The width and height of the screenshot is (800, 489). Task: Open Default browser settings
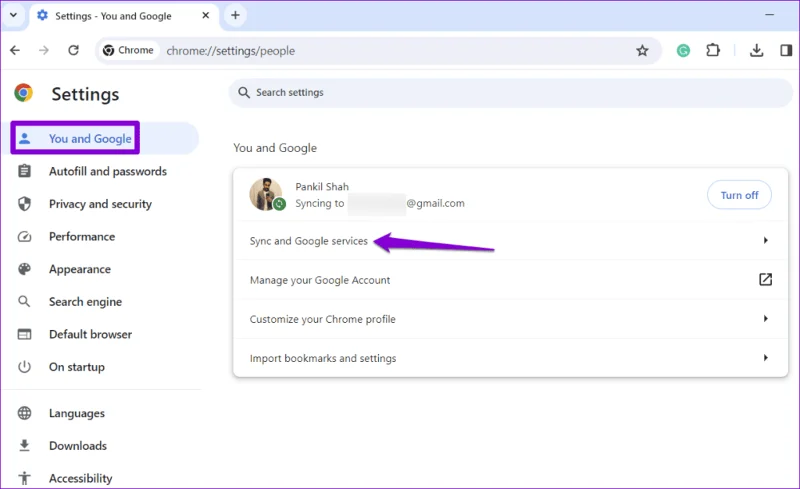90,335
